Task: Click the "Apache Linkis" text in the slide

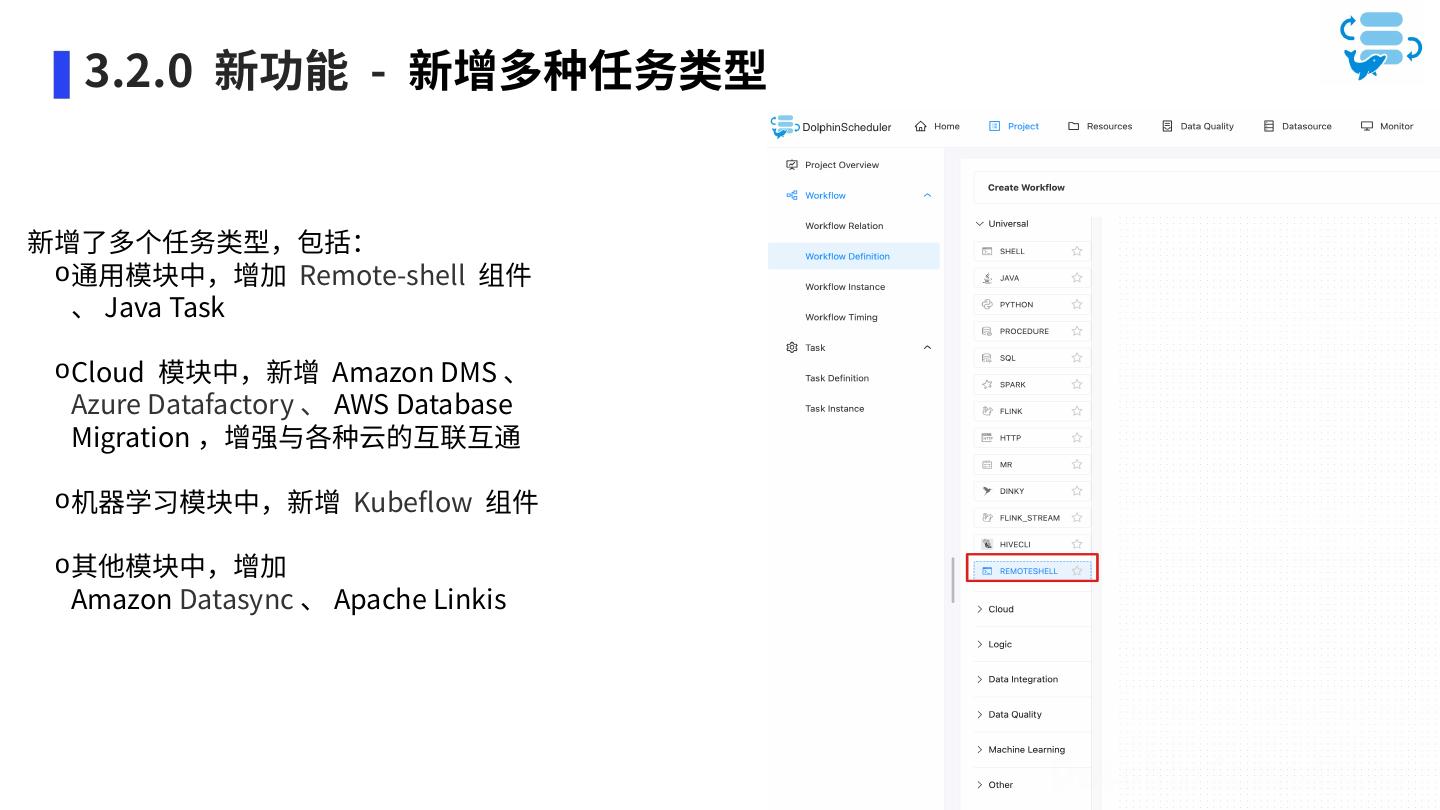Action: [x=420, y=599]
